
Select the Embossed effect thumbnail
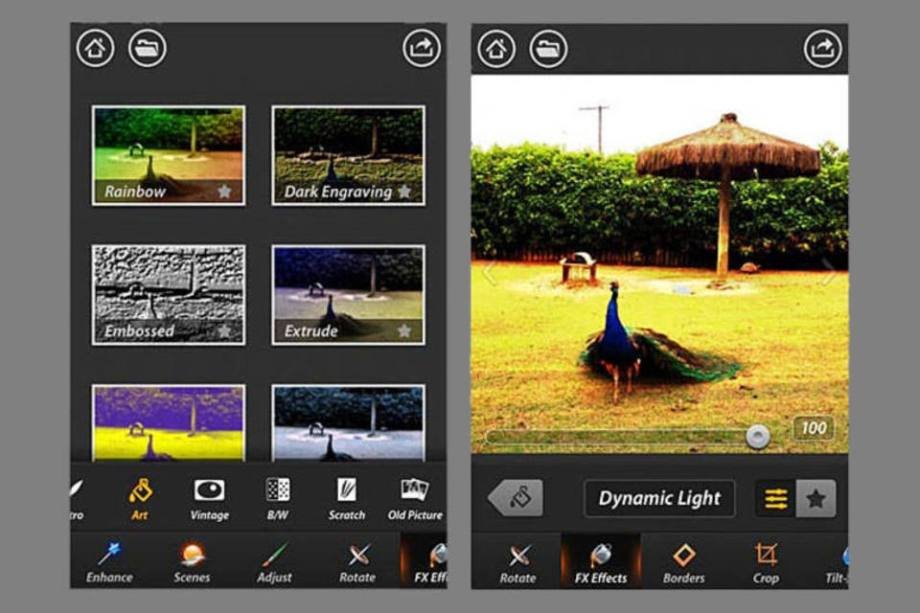168,295
